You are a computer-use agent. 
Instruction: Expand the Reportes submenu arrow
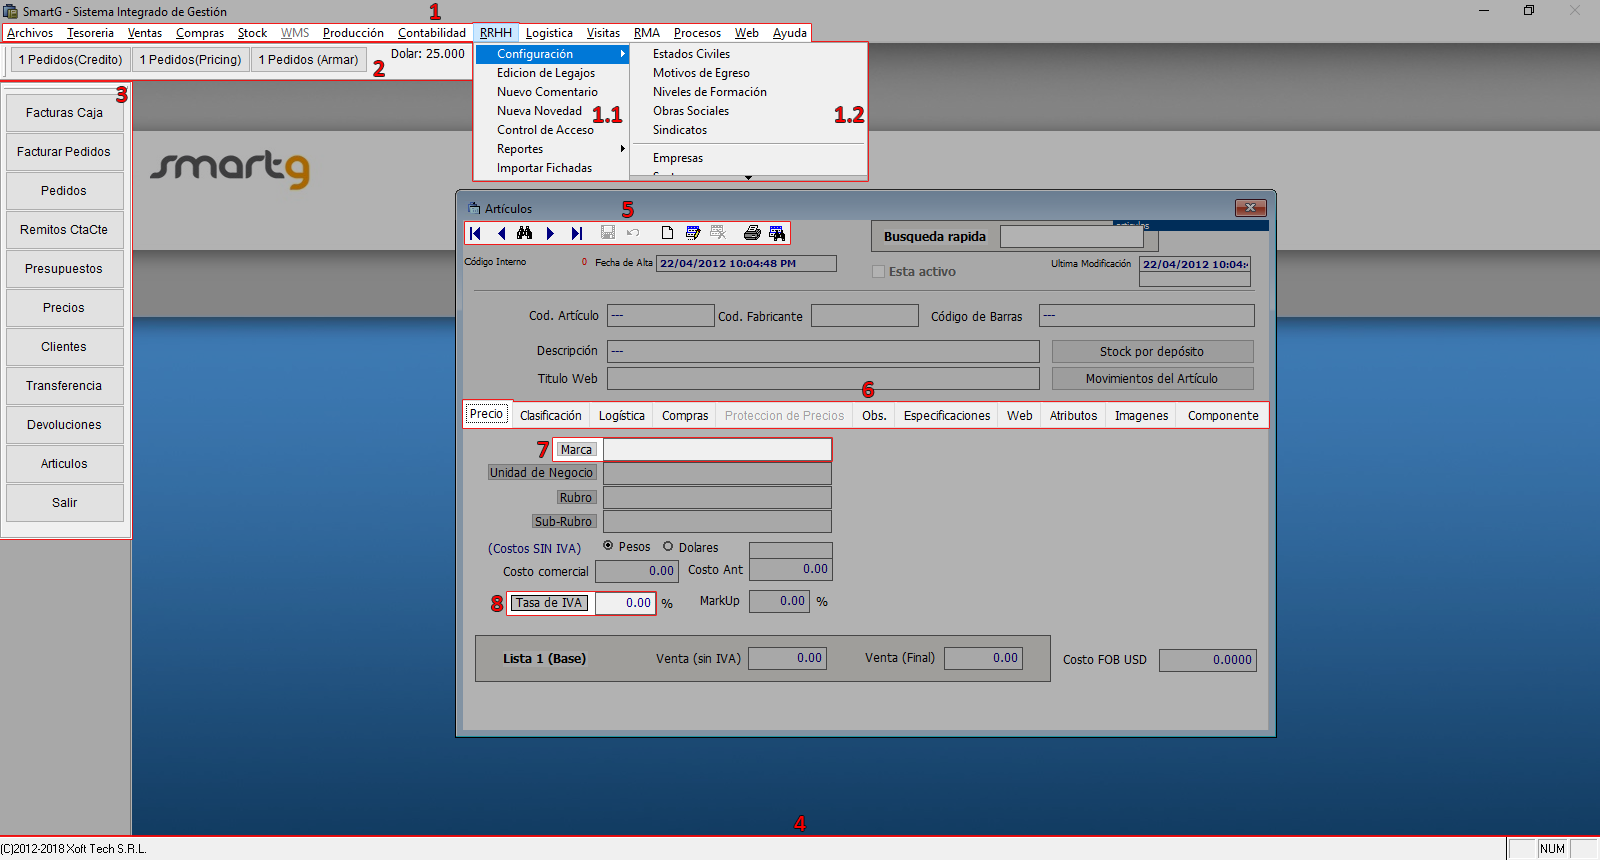click(x=622, y=149)
